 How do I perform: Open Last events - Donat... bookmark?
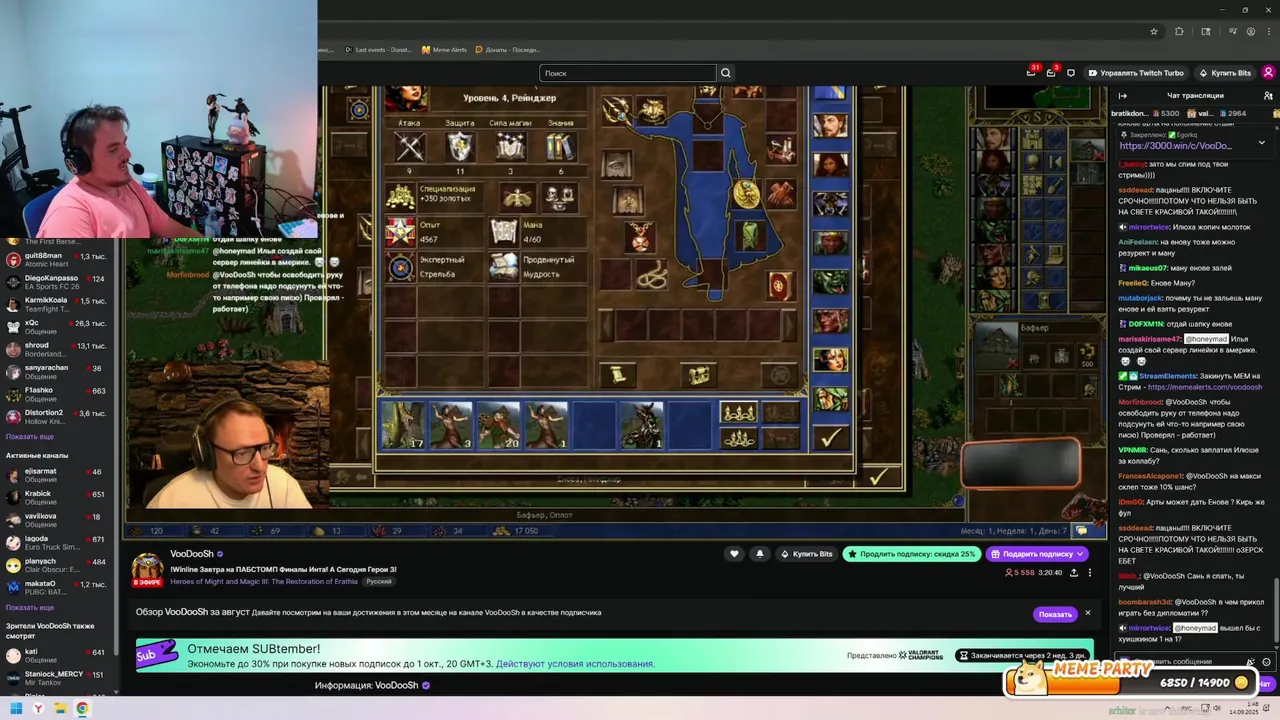tap(378, 50)
